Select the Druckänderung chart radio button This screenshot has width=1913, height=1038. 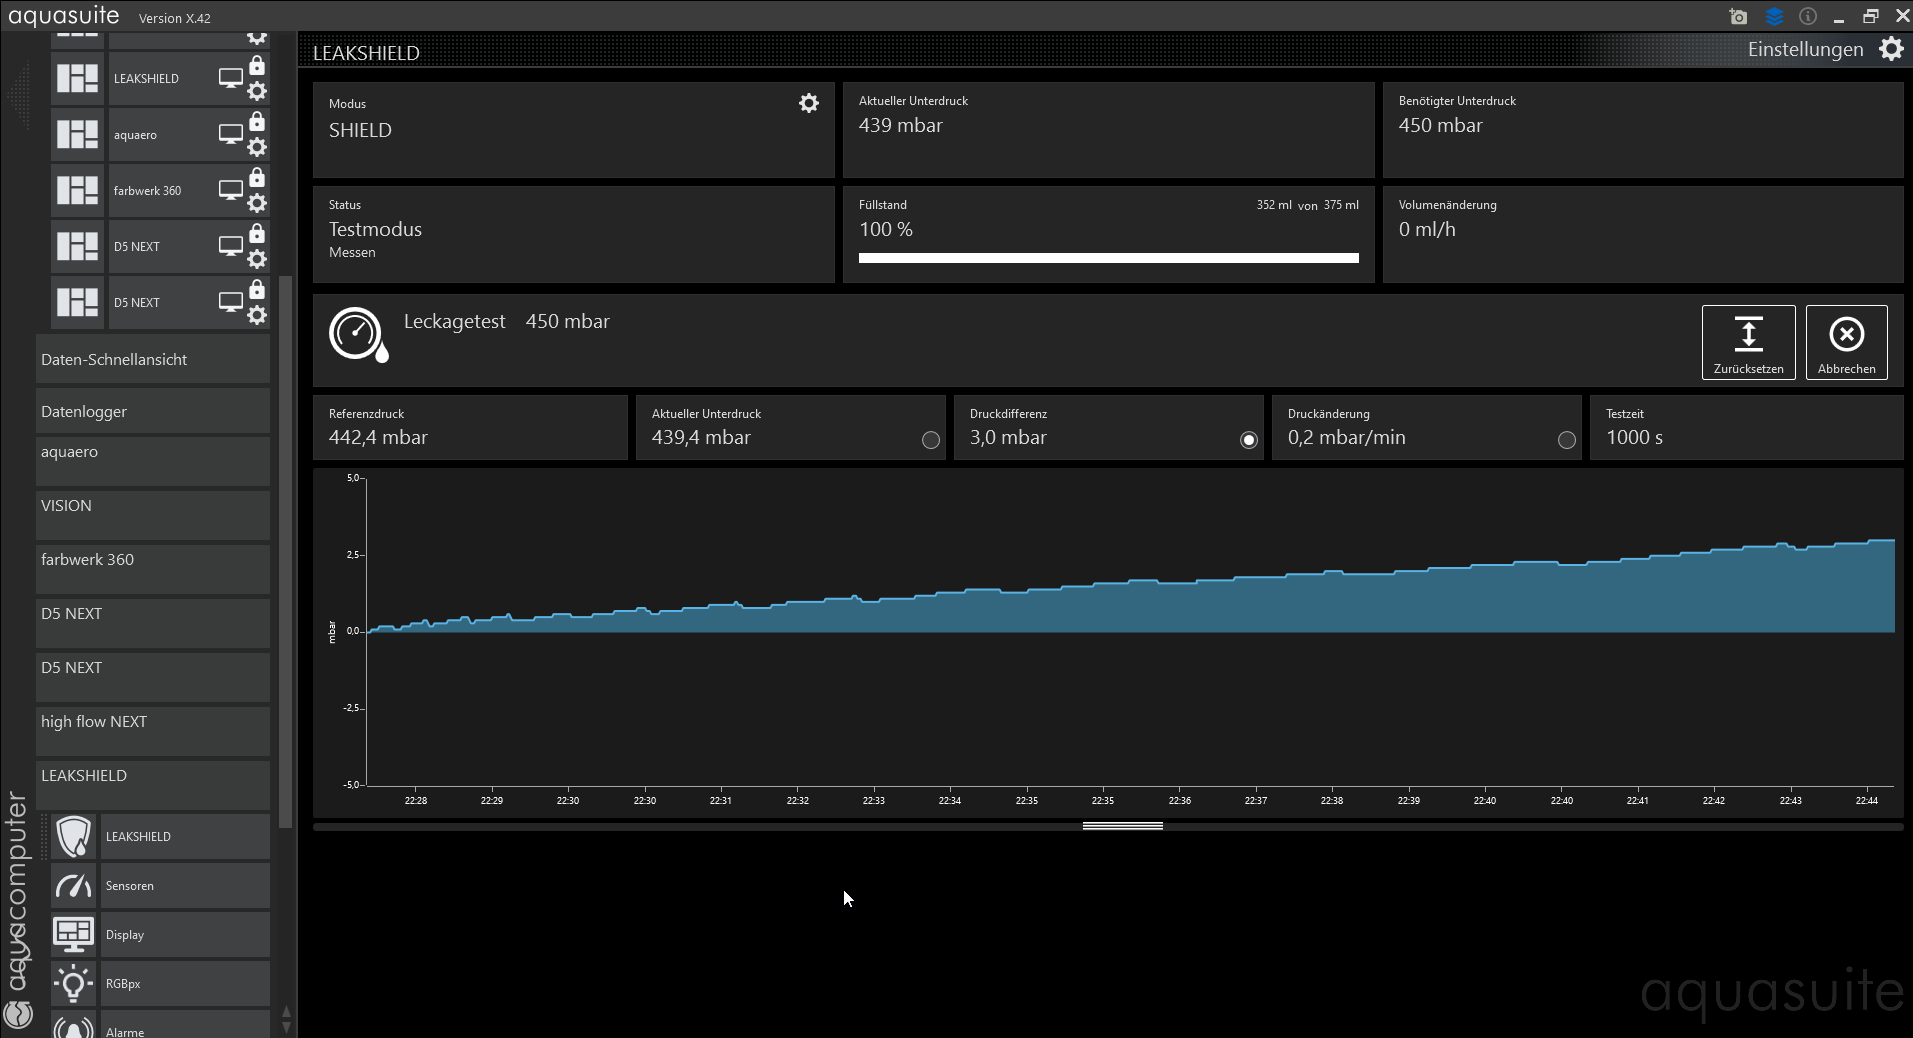(1566, 440)
